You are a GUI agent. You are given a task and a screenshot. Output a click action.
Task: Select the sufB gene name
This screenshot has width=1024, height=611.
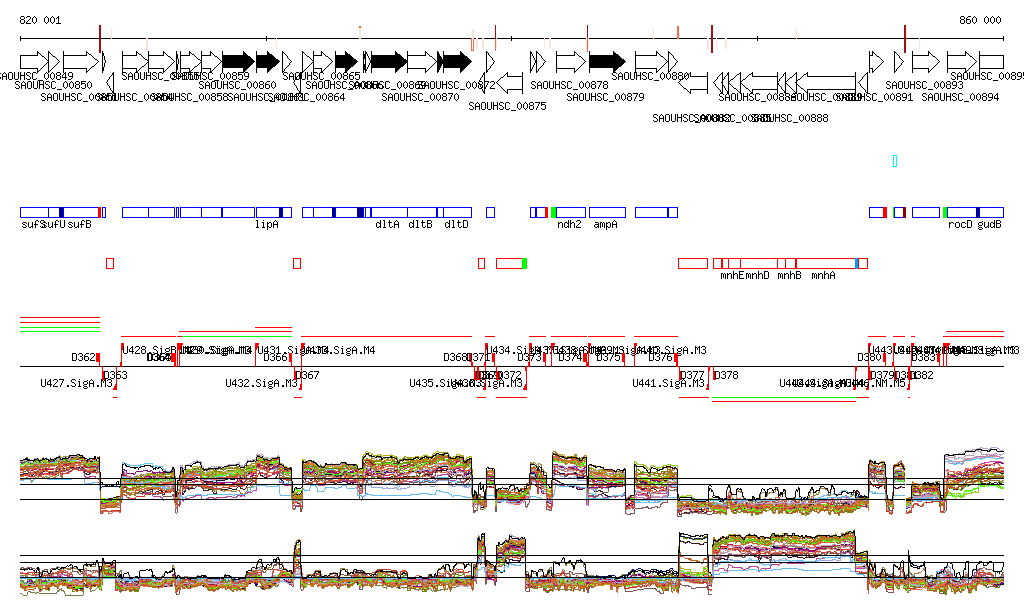click(x=80, y=225)
